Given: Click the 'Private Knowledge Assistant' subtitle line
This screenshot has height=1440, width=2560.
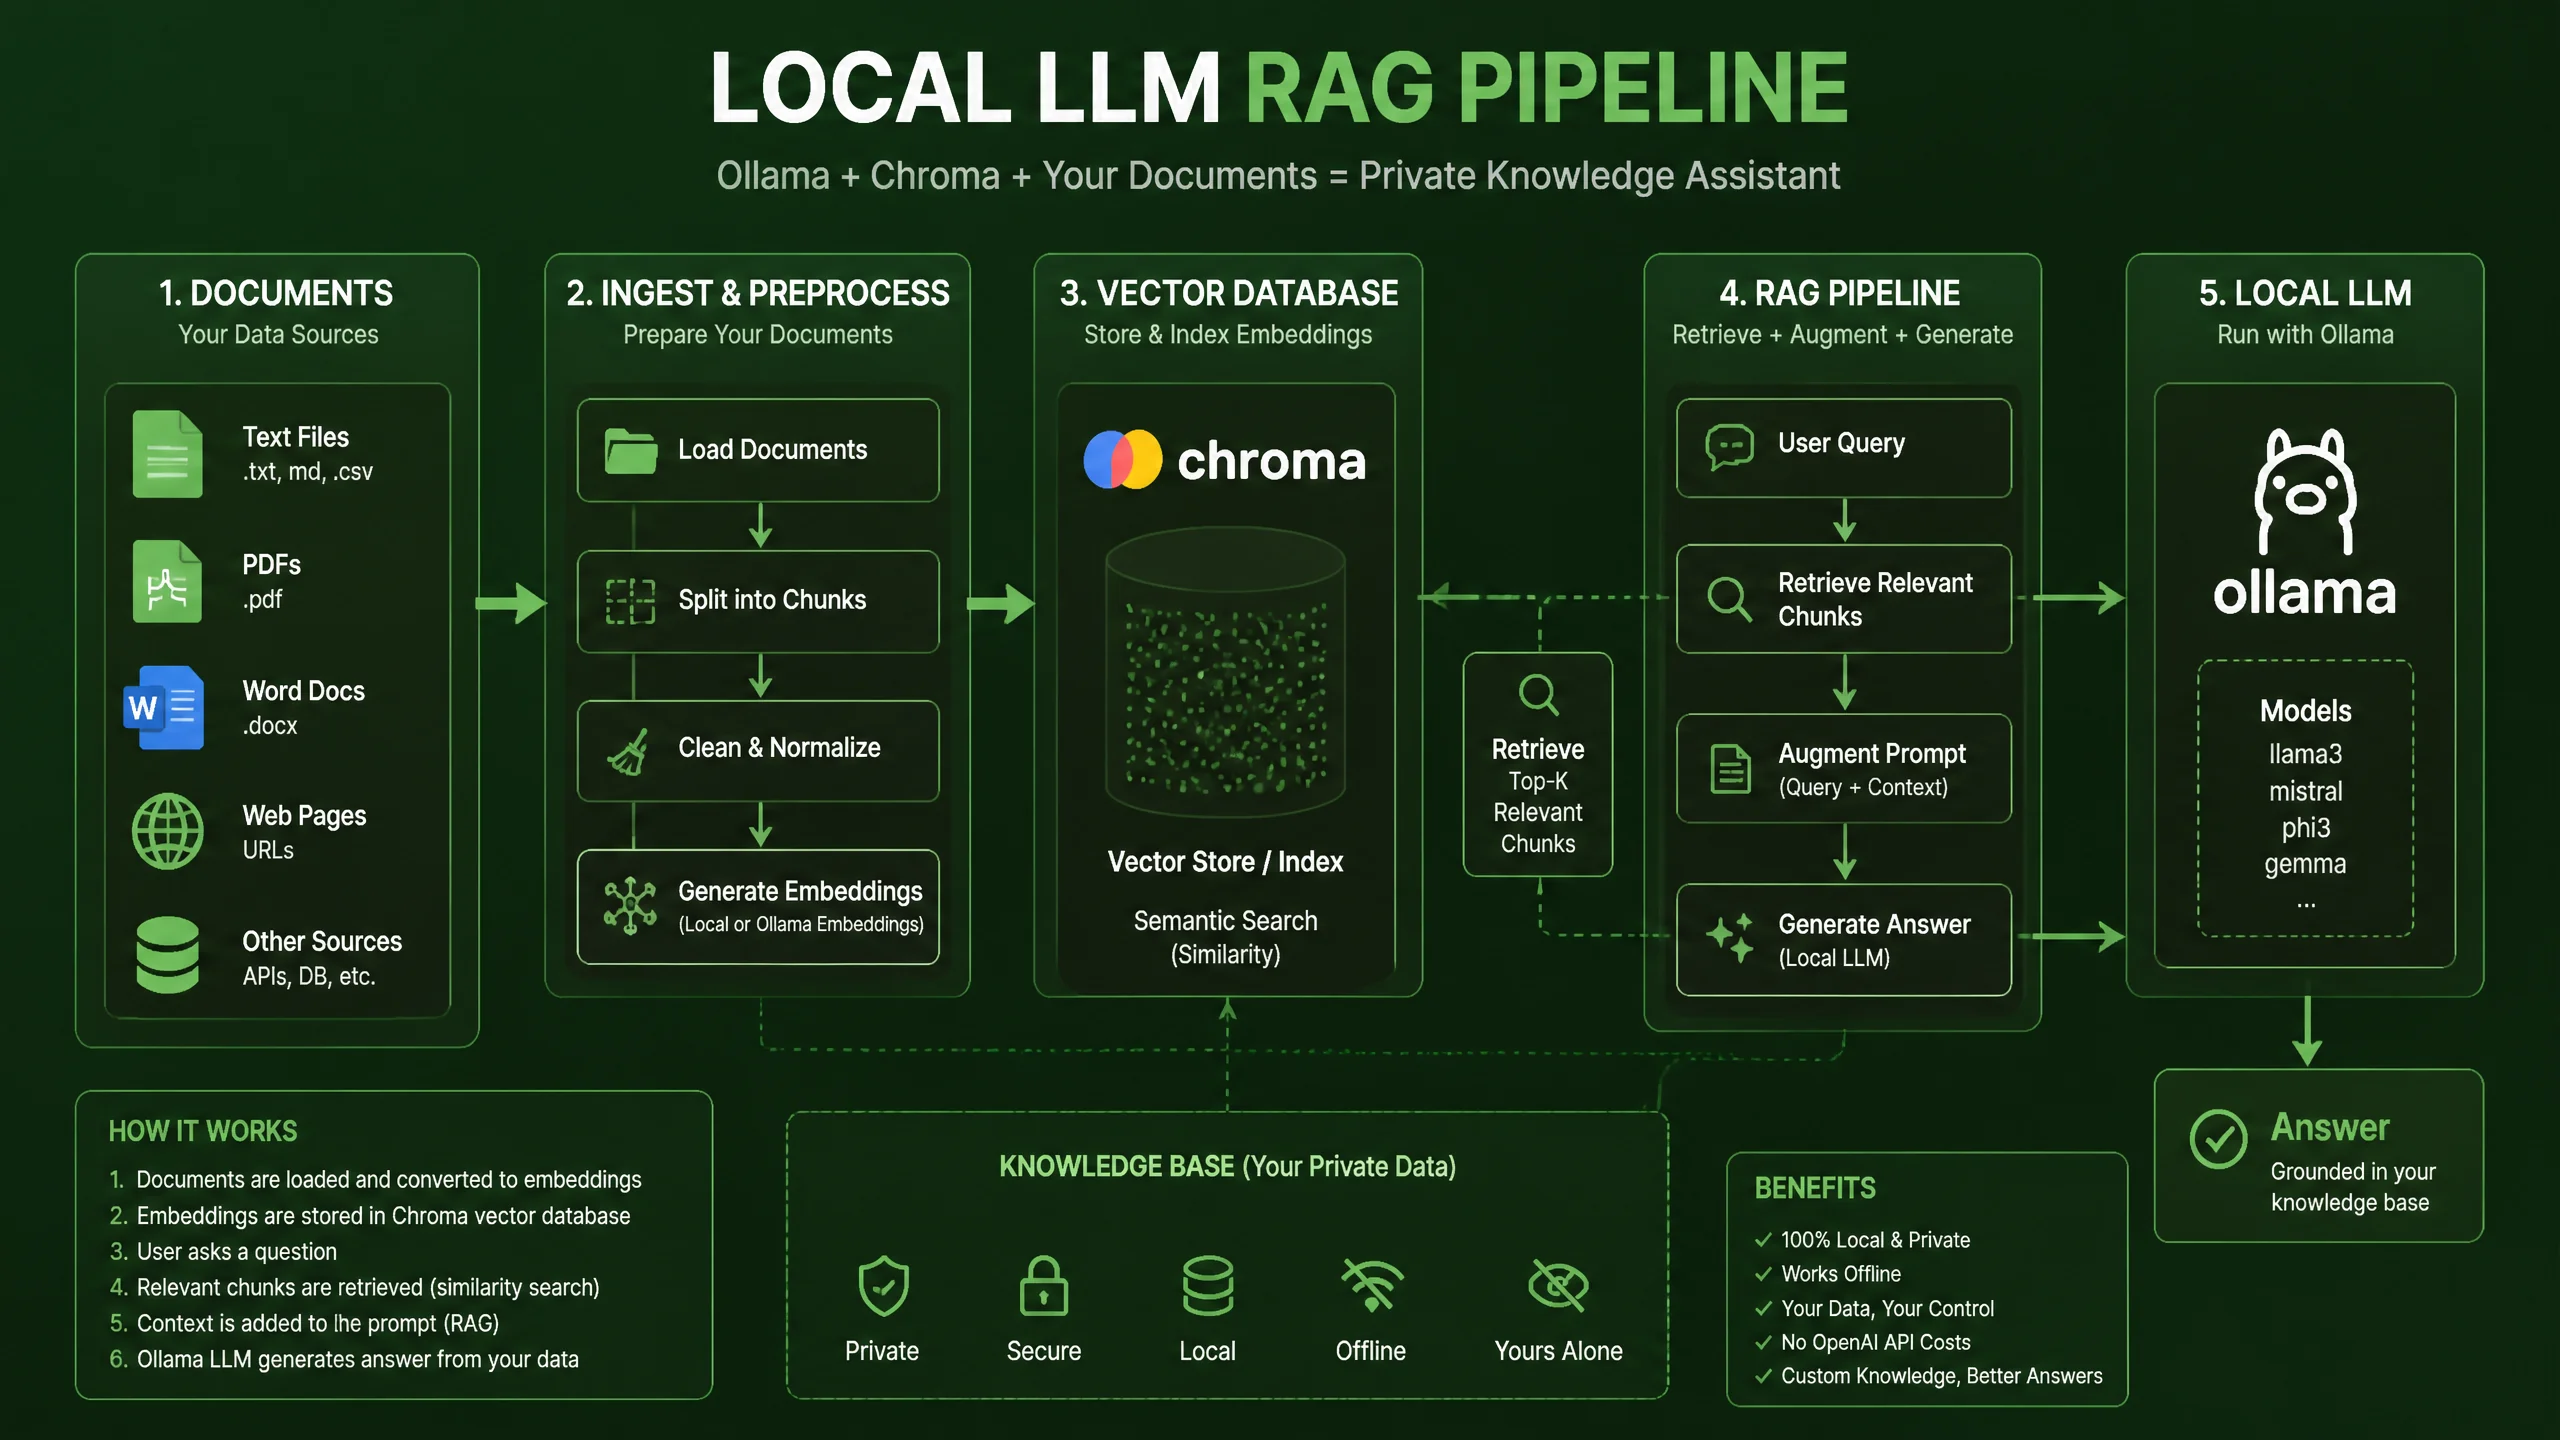Looking at the screenshot, I should [1278, 176].
